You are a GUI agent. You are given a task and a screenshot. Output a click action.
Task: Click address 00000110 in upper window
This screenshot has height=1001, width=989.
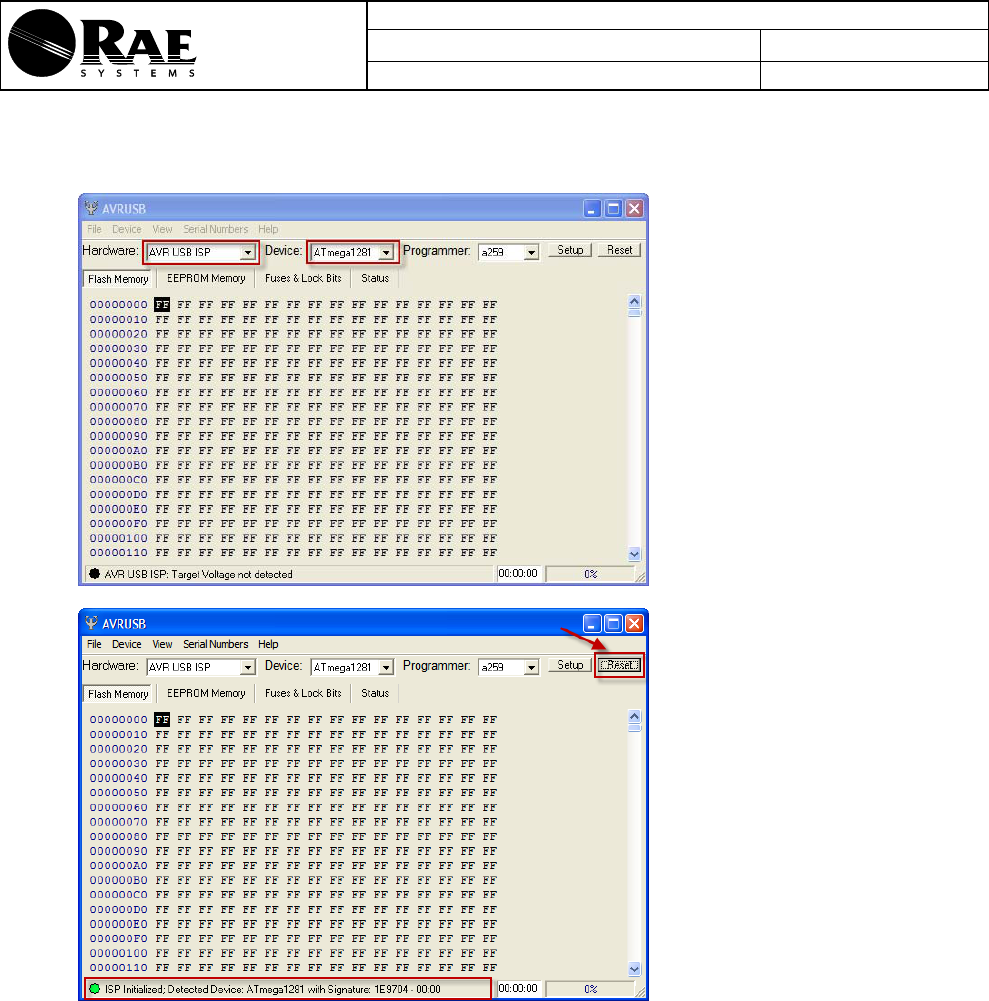pyautogui.click(x=118, y=553)
